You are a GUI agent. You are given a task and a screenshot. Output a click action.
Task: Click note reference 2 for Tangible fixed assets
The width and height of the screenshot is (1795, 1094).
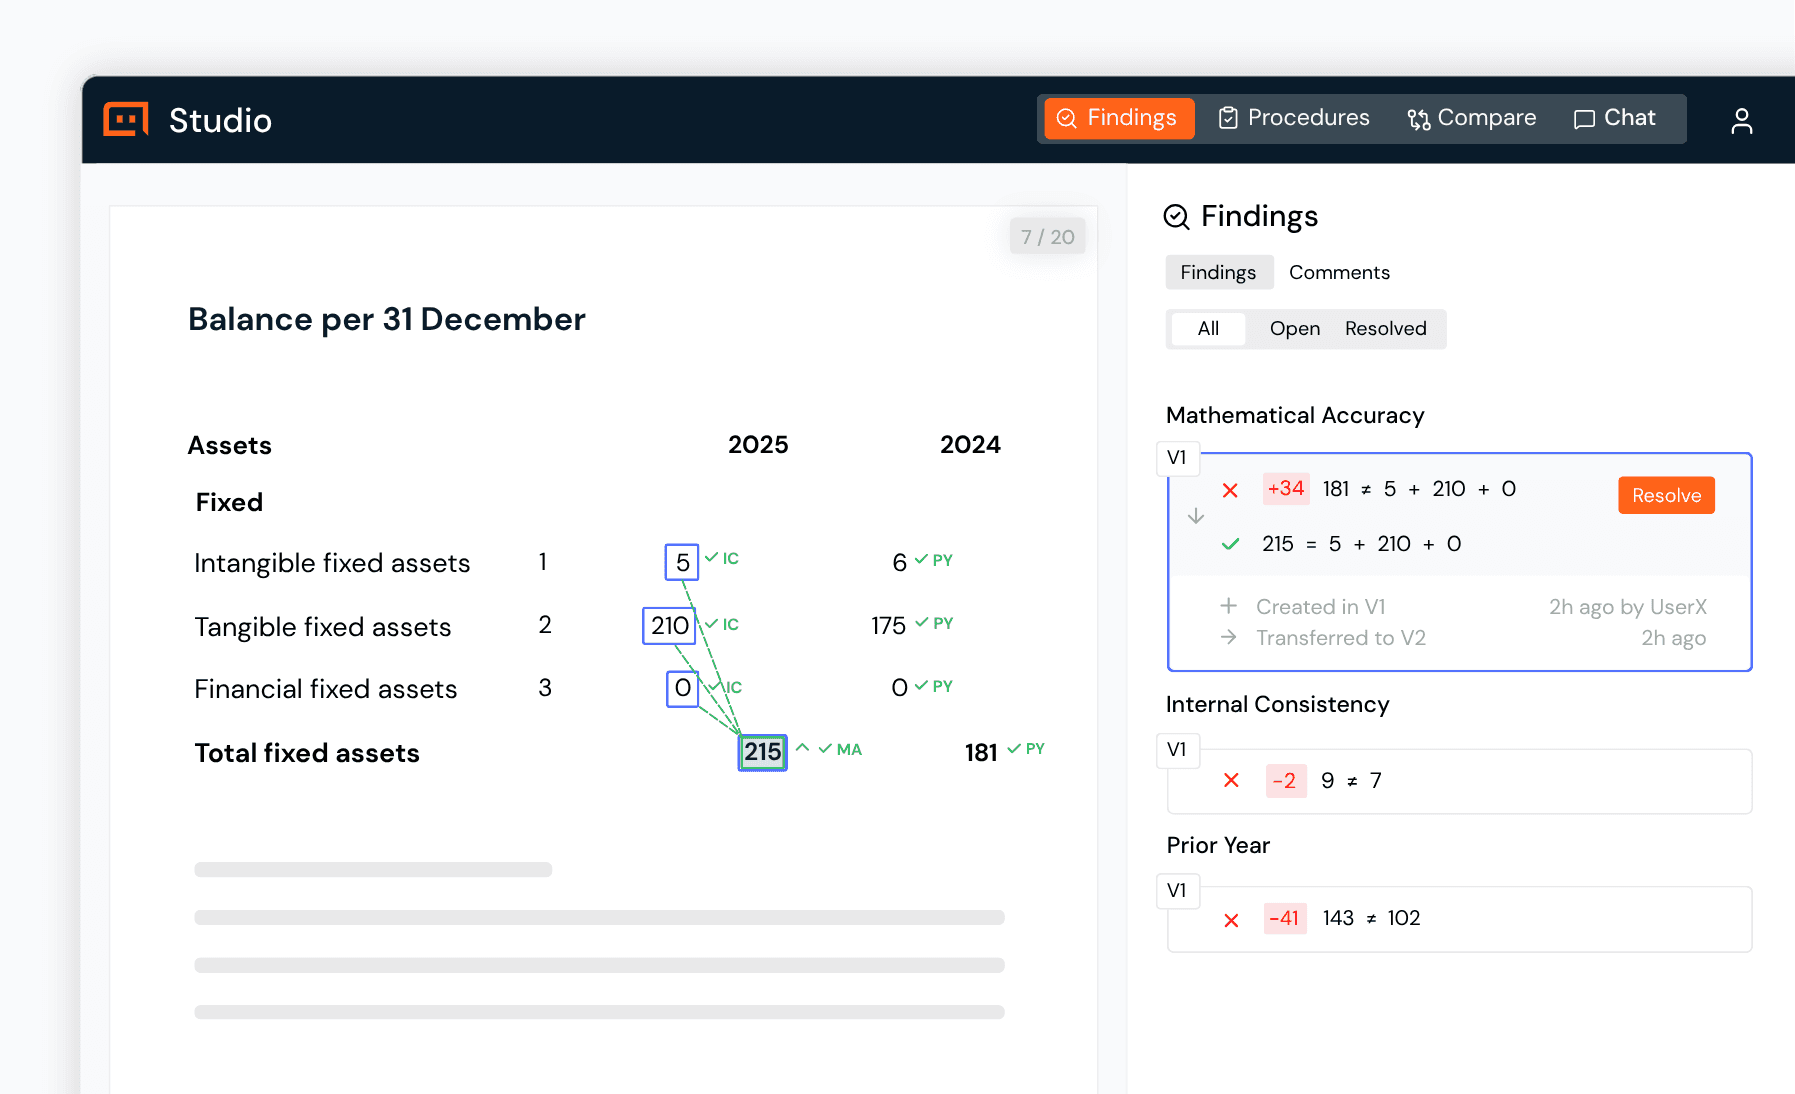545,624
